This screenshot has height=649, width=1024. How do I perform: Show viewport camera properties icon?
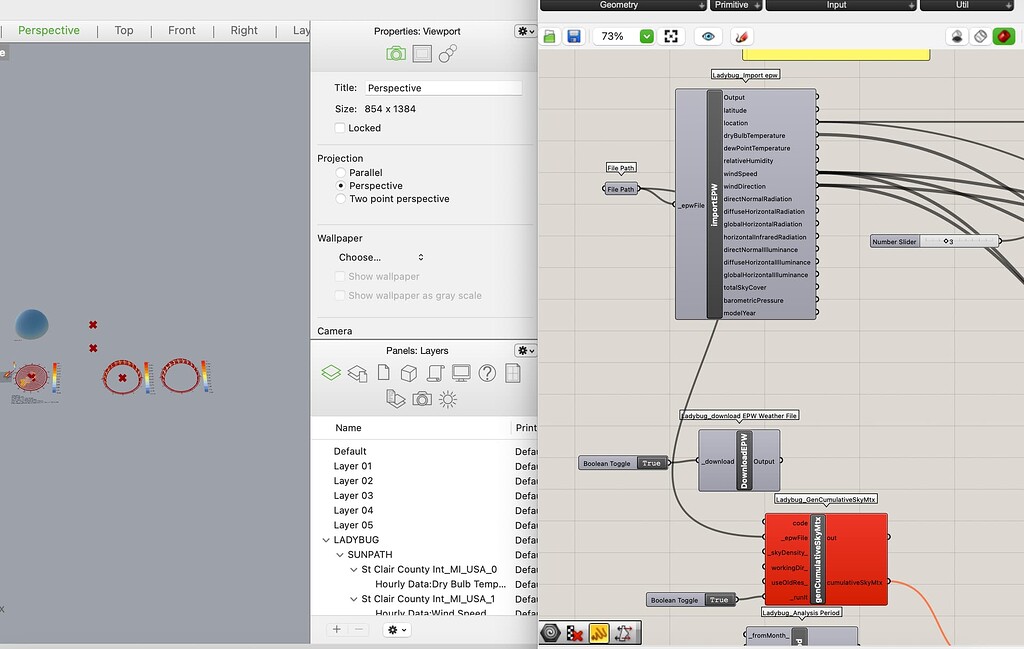coord(396,54)
